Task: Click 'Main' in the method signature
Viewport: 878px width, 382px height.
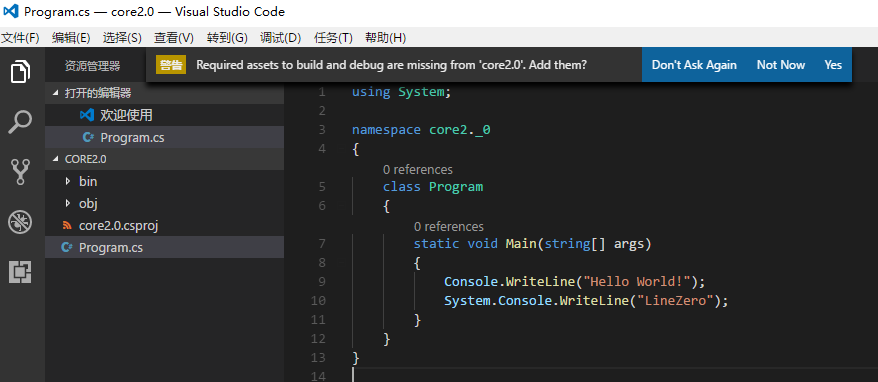Action: coord(521,244)
